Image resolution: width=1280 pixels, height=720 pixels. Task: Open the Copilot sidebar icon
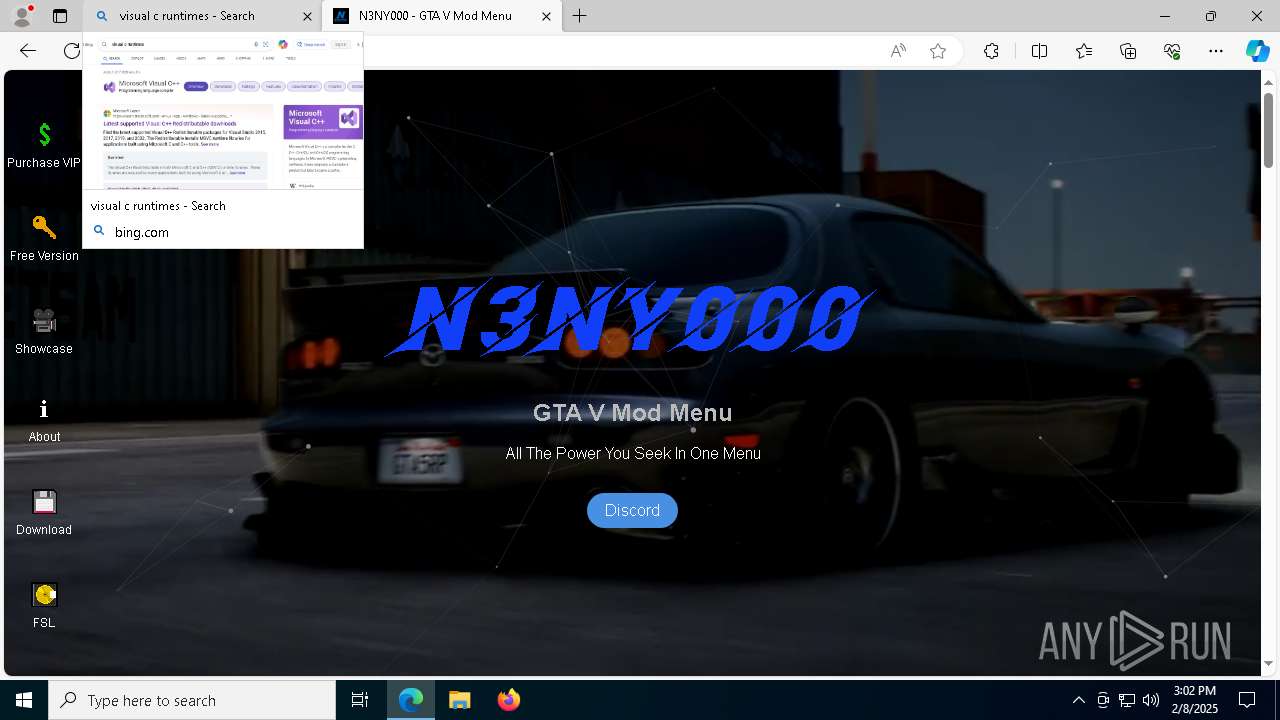[x=1257, y=51]
